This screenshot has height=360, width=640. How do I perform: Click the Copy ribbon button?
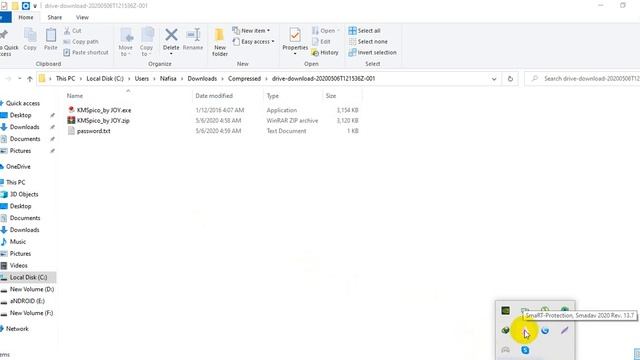pos(30,40)
